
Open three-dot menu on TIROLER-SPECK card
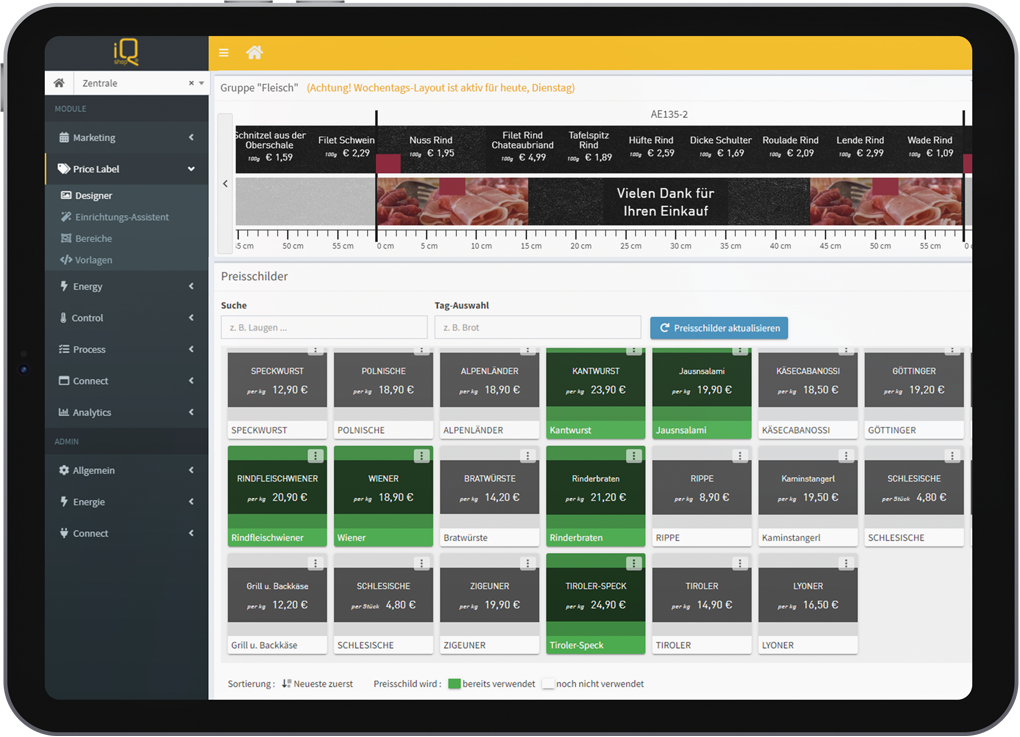633,564
